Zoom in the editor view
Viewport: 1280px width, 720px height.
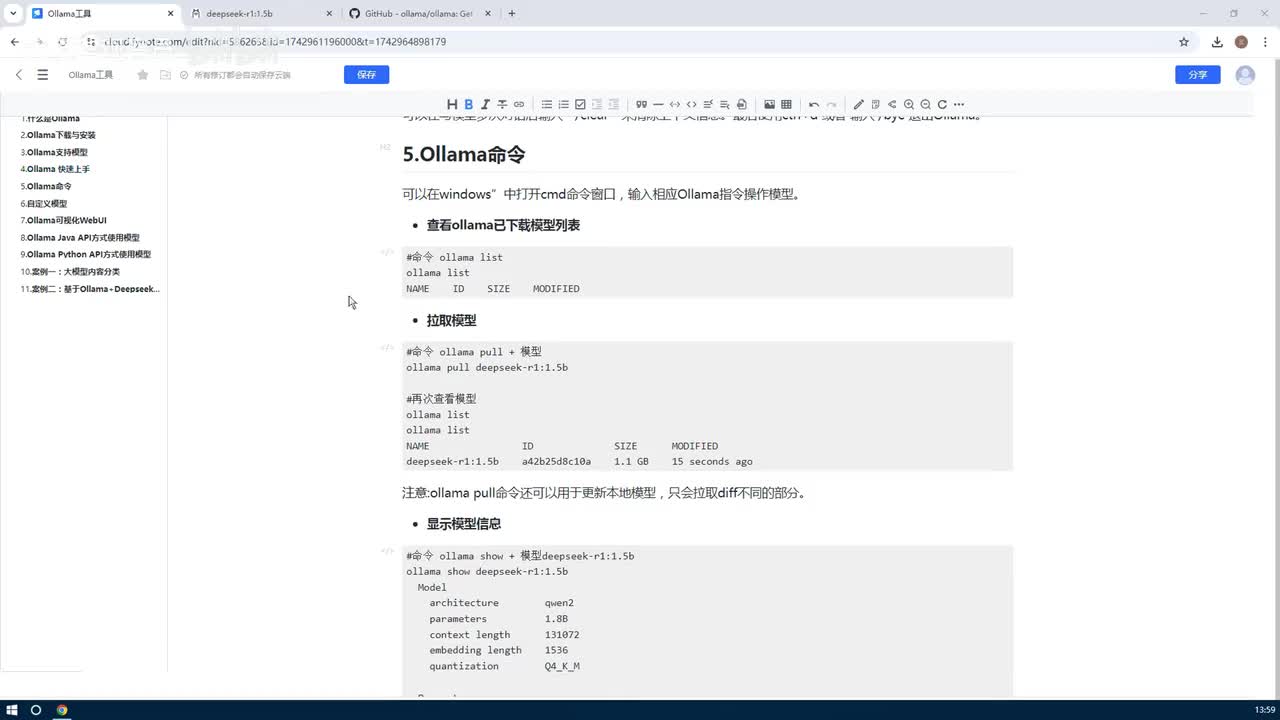coord(909,104)
